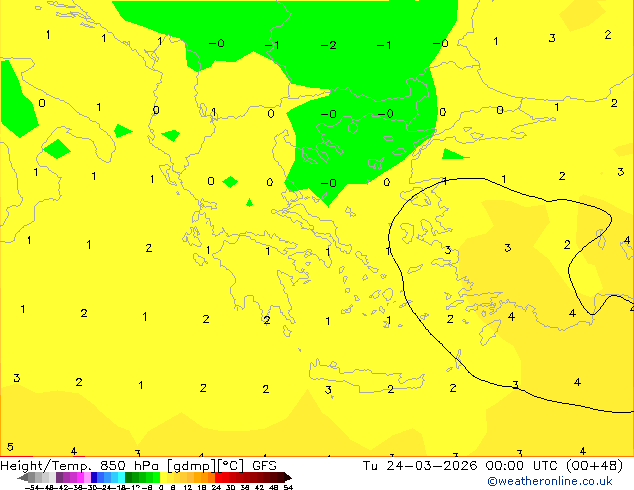This screenshot has height=490, width=634.
Task: Pick the dark purple -42 swatch in the legend
Action: (59, 478)
